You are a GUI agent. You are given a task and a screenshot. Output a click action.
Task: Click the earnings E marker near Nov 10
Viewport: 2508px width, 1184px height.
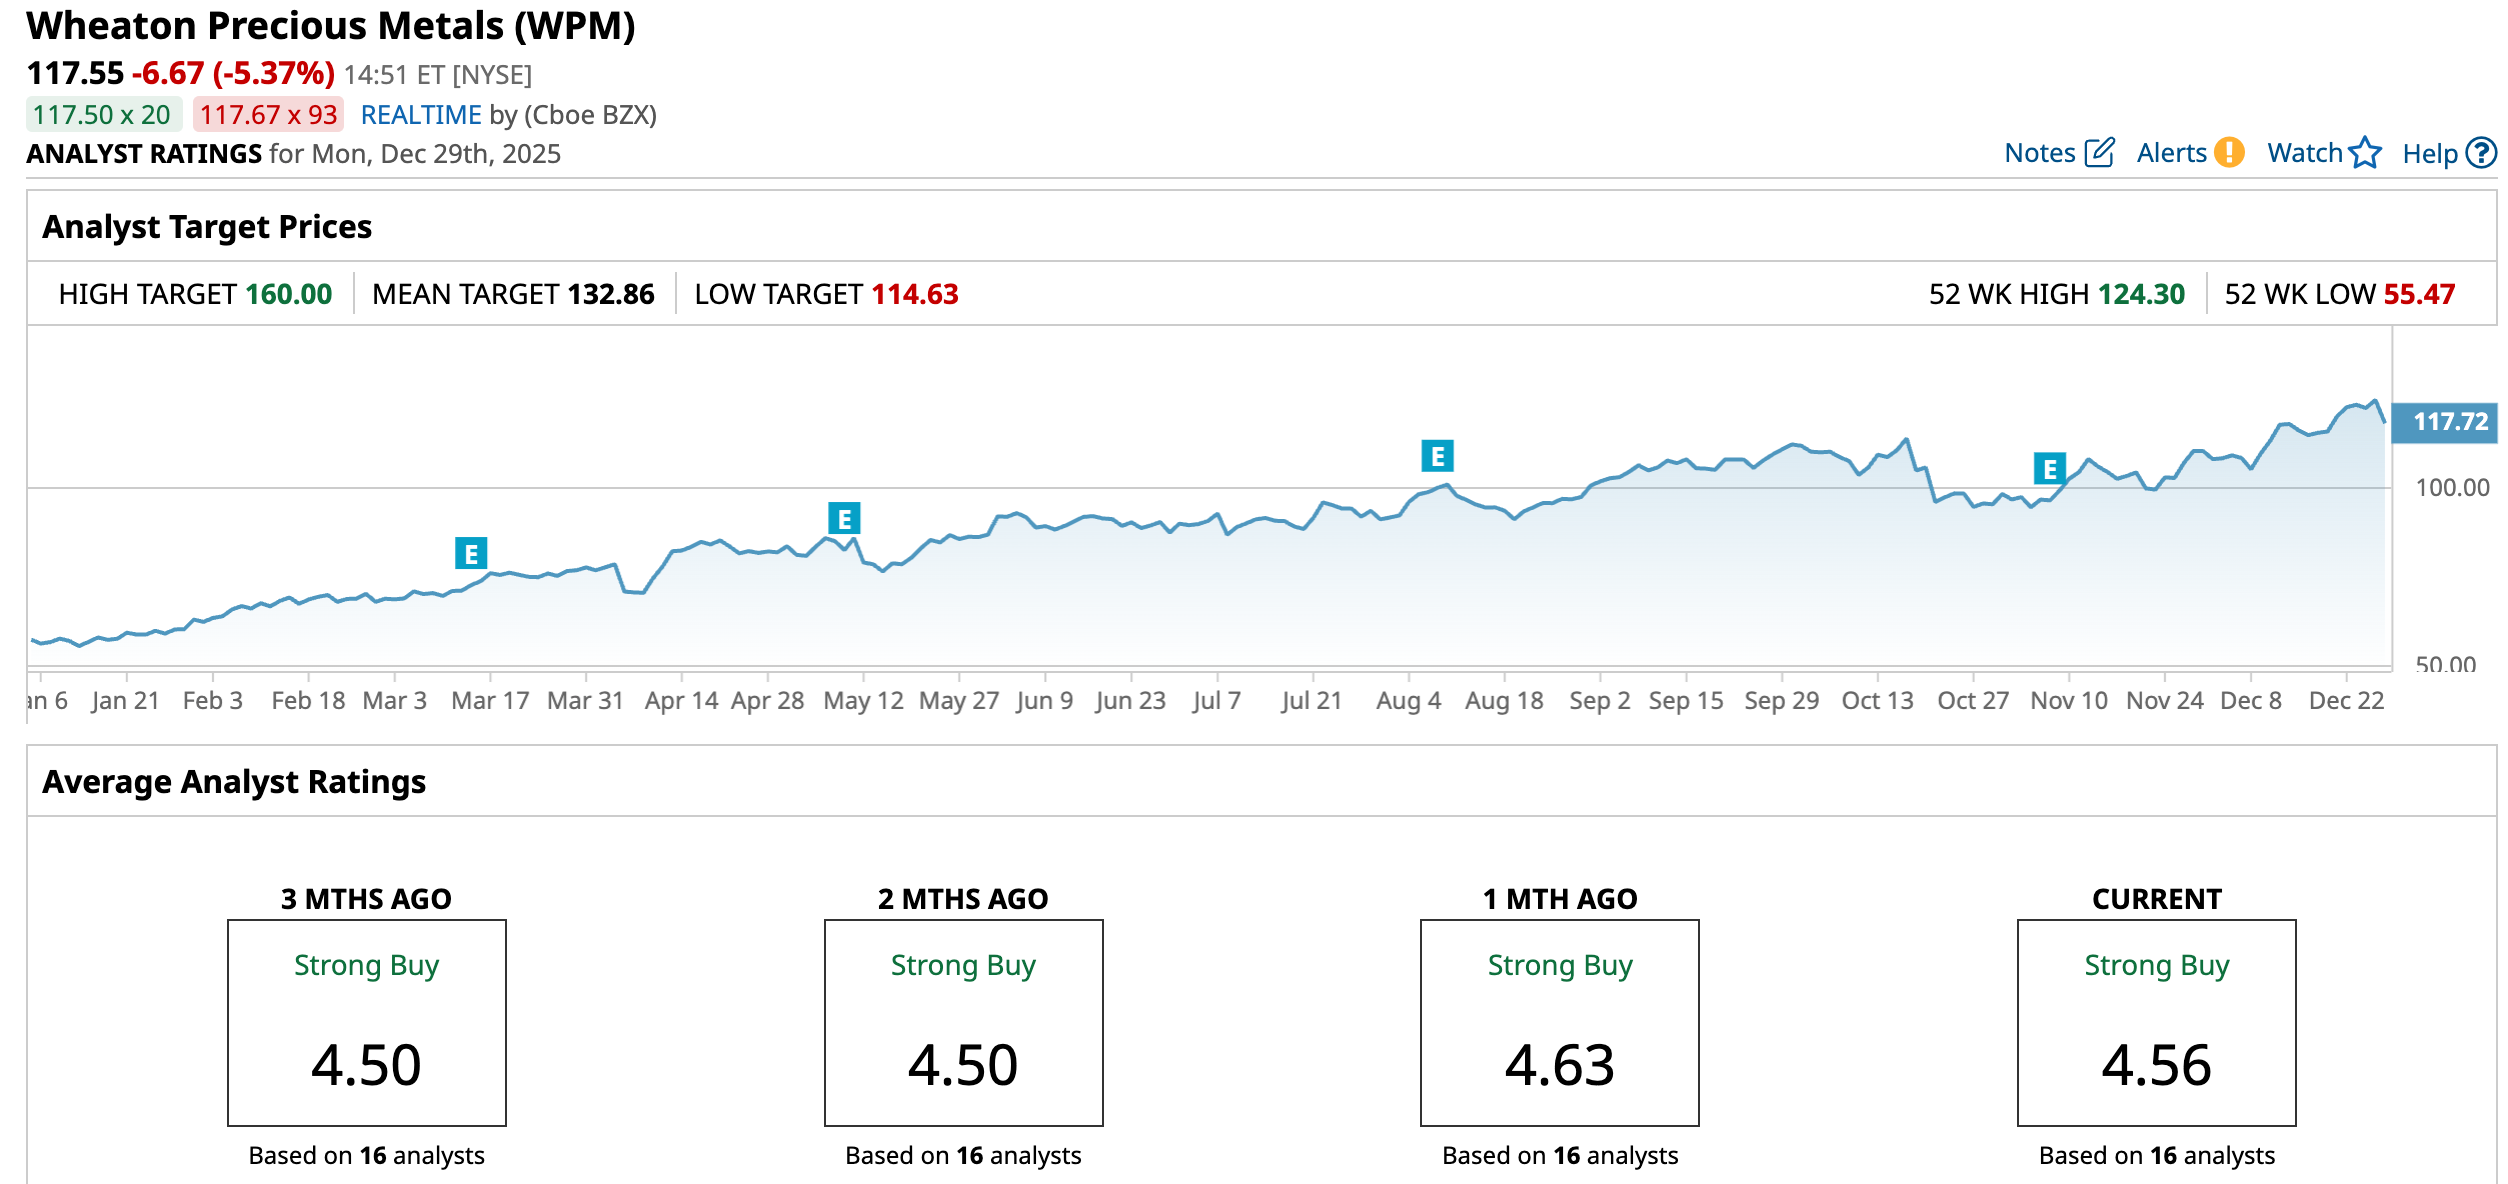tap(2049, 468)
